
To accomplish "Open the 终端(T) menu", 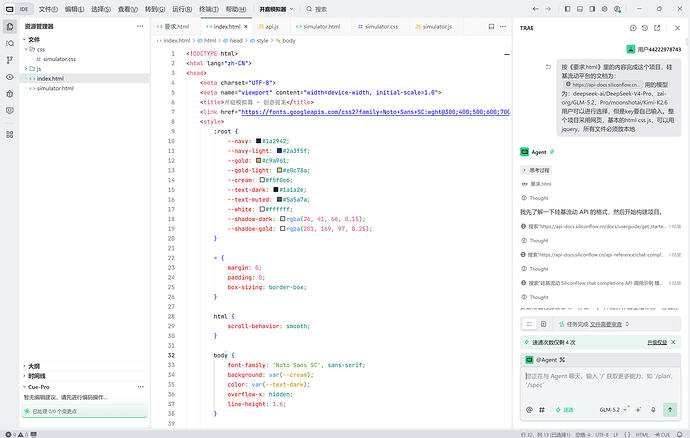I will [x=209, y=9].
